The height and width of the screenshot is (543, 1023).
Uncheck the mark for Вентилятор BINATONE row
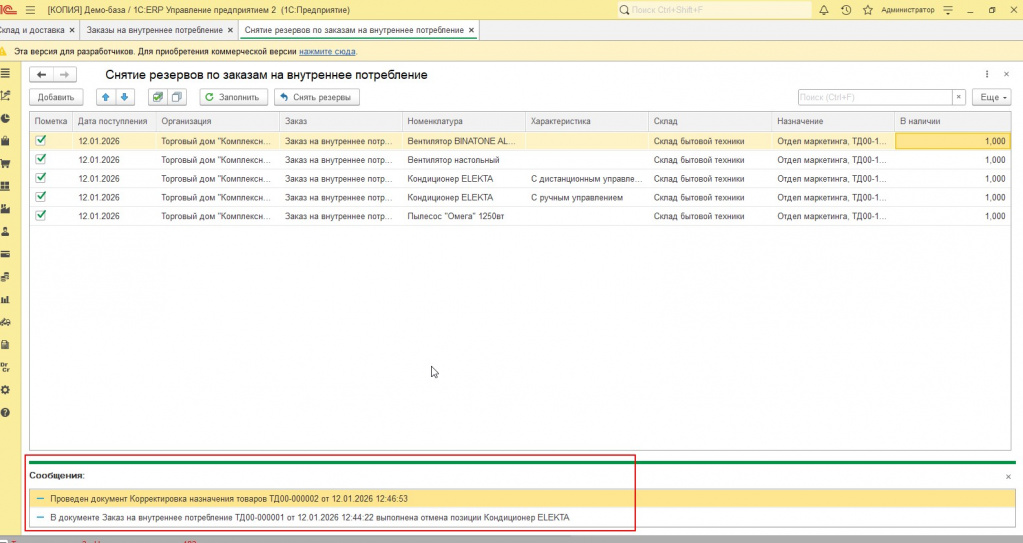41,141
